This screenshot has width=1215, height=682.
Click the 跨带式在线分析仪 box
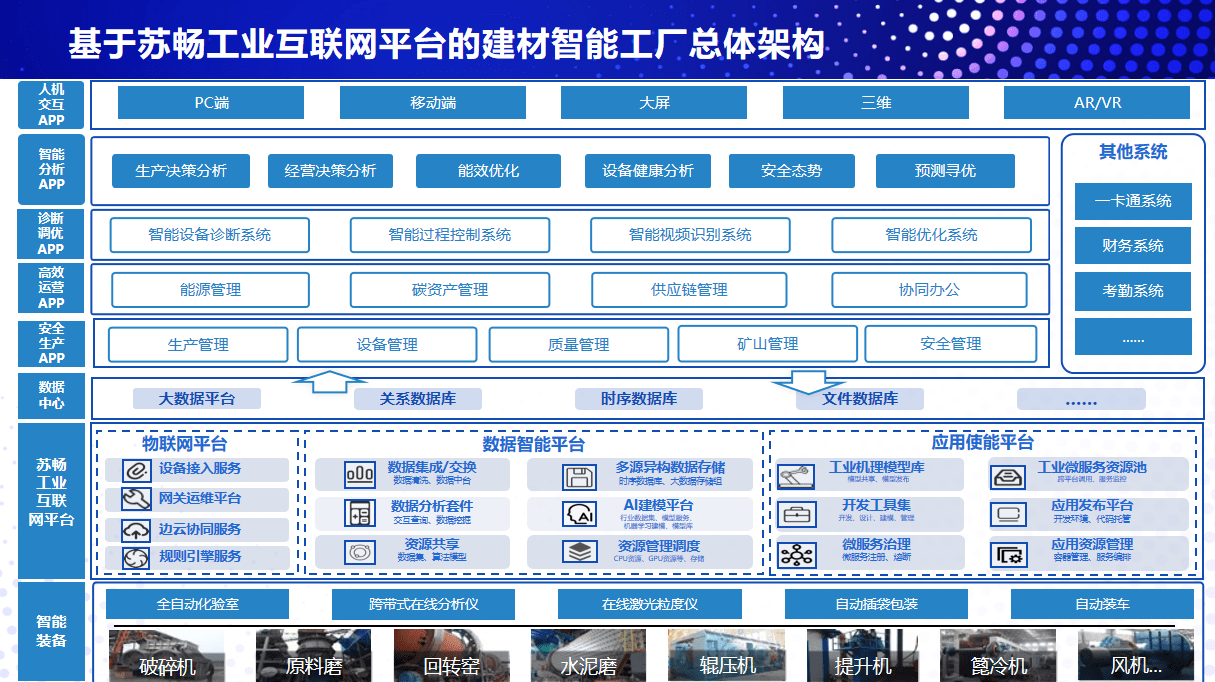click(x=423, y=604)
